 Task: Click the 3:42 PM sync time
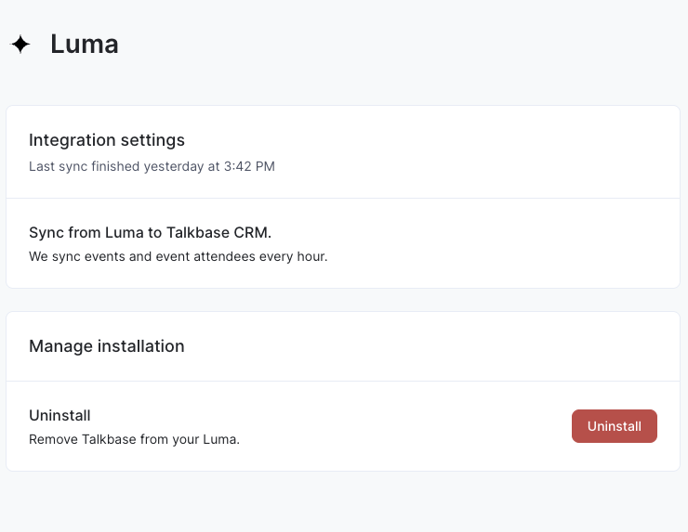249,166
